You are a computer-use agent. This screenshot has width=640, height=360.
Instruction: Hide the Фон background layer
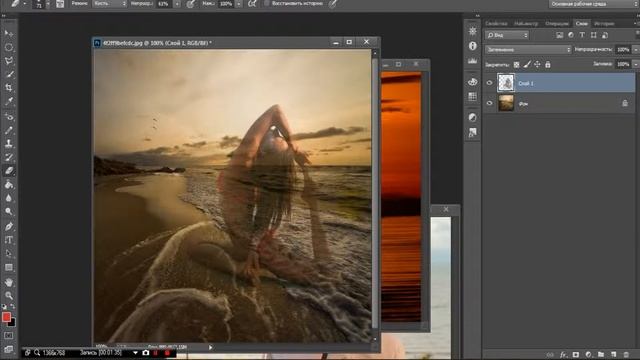coord(489,103)
